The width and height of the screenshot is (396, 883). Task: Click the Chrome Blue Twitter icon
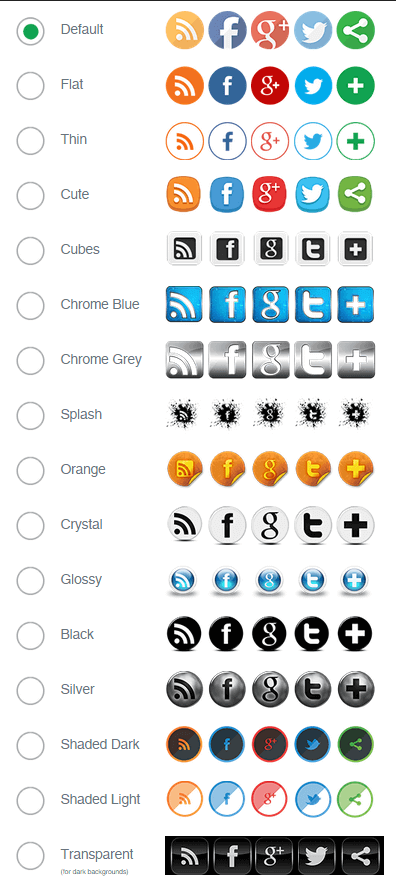[313, 304]
